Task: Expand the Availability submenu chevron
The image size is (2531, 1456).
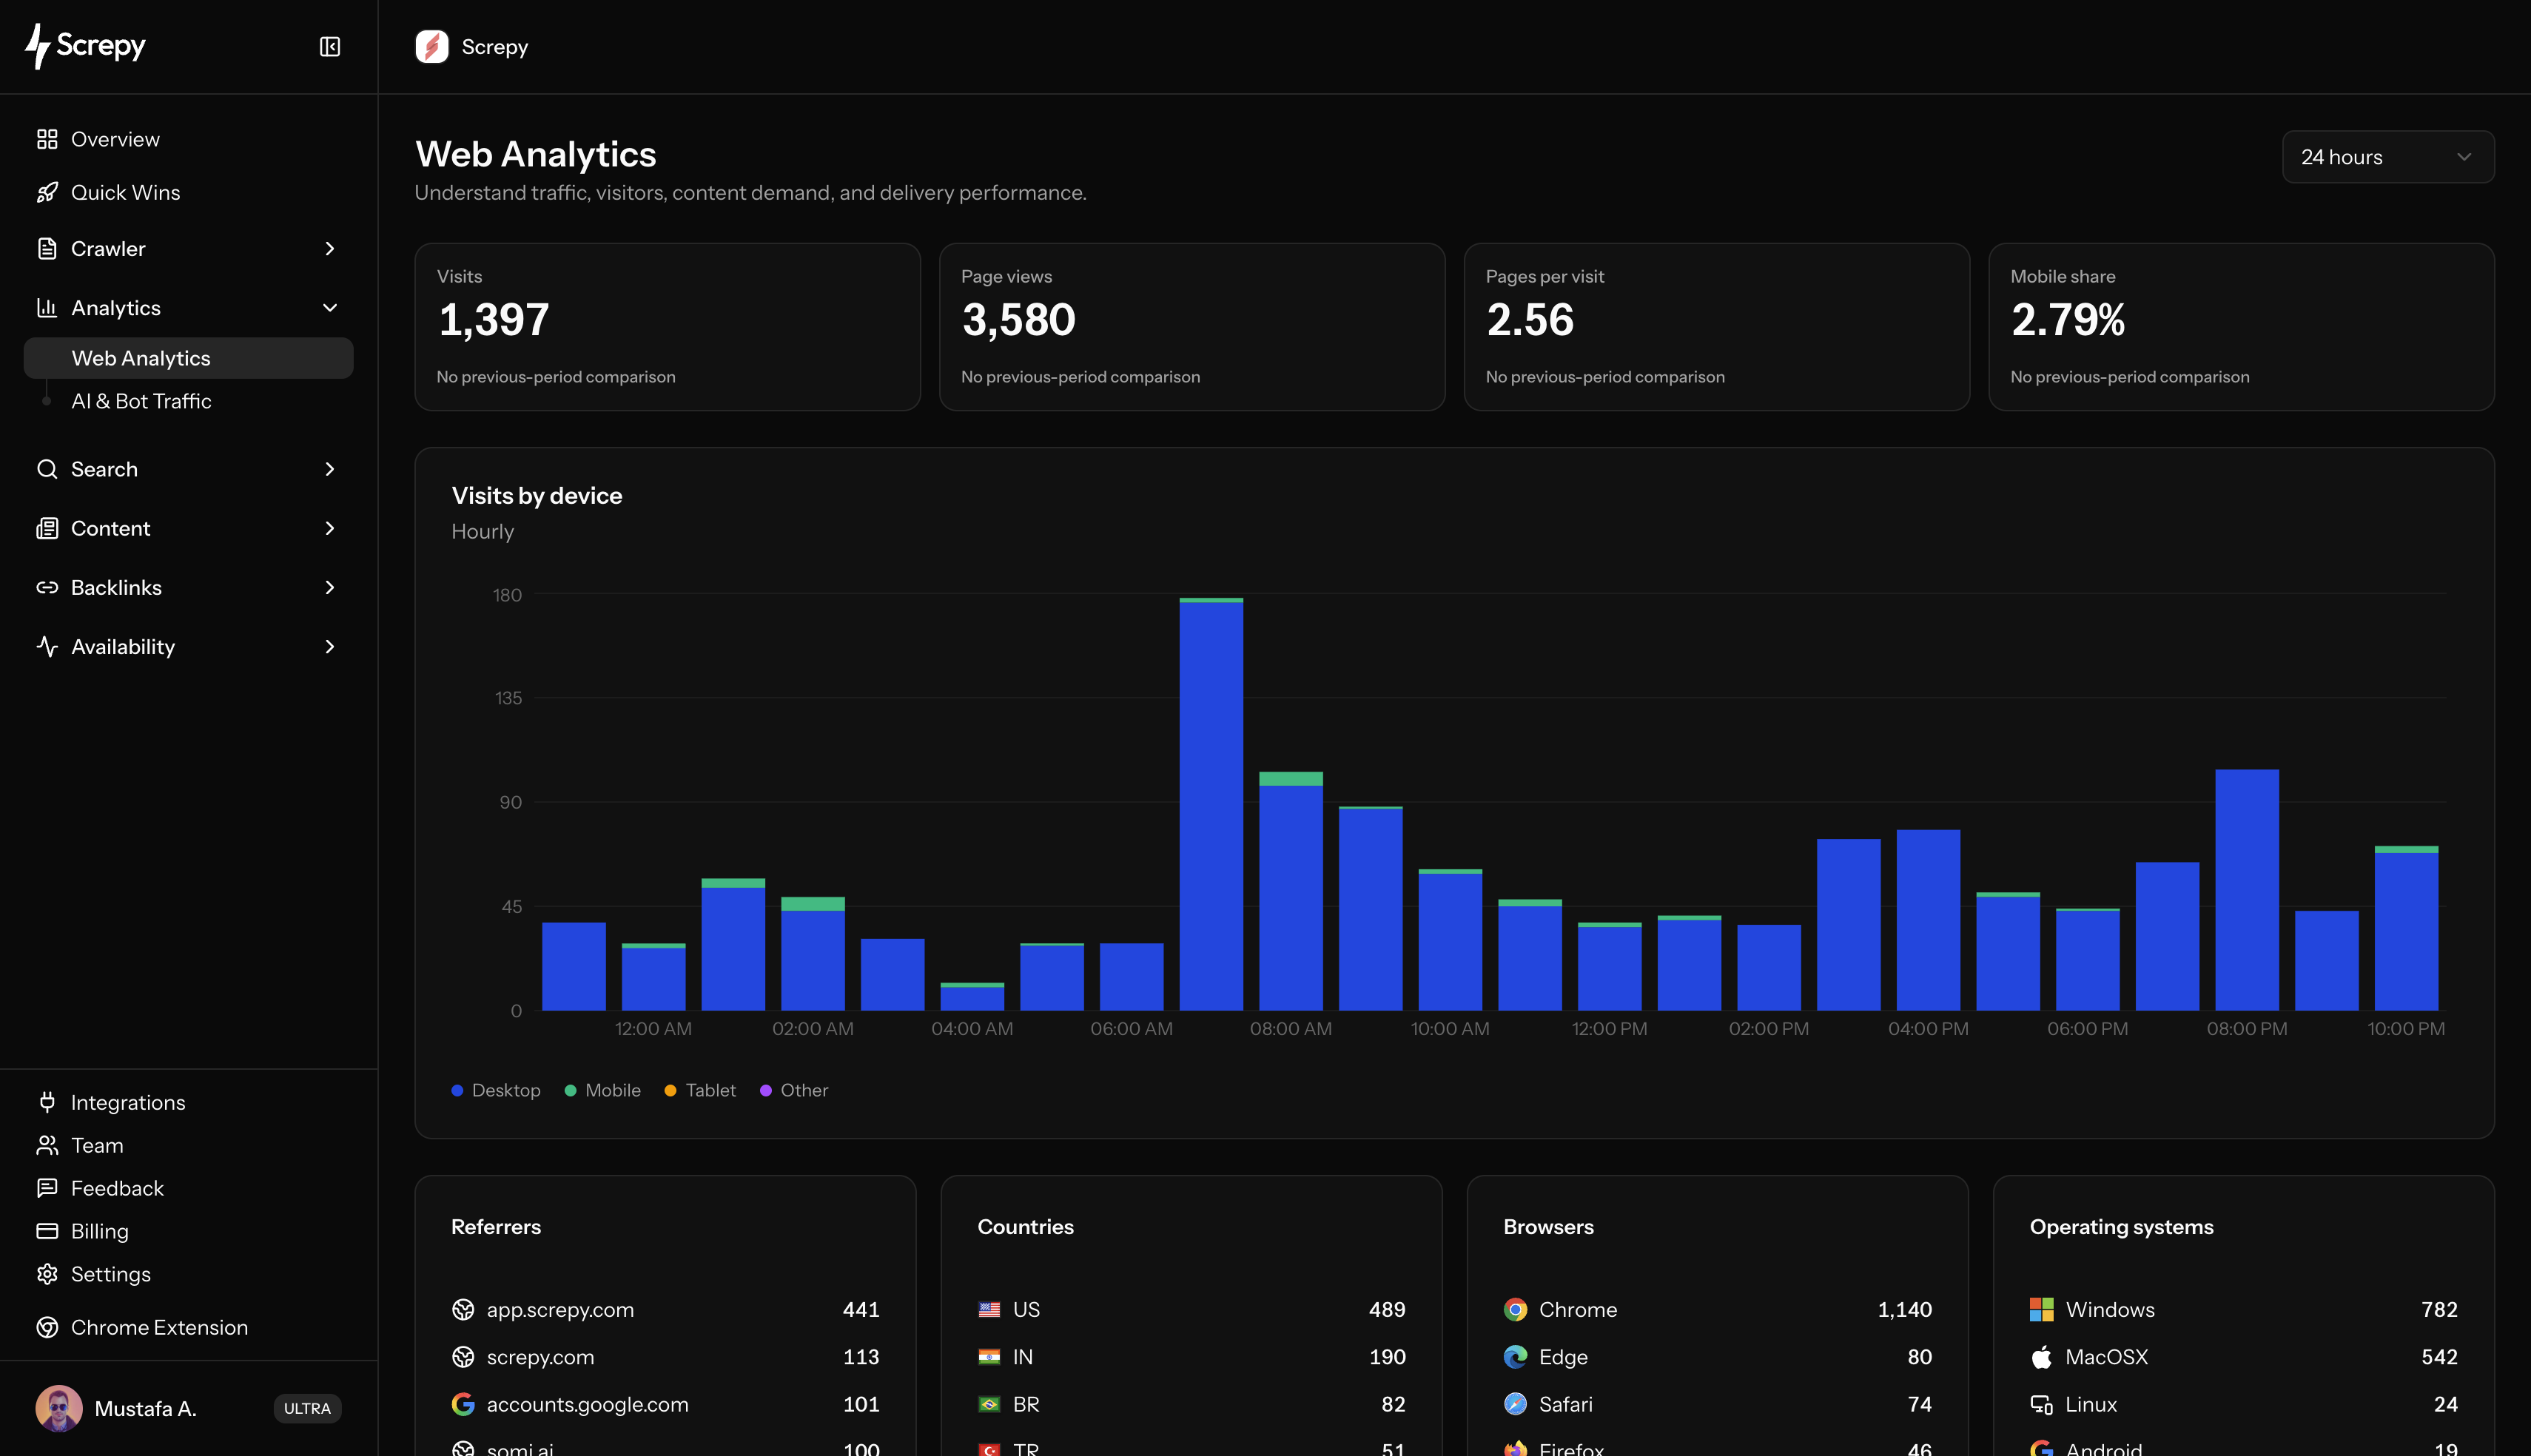Action: [x=330, y=647]
